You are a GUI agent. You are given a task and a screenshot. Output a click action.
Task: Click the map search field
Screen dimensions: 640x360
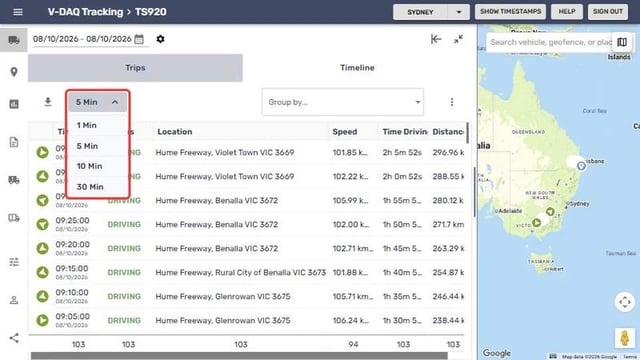(549, 42)
